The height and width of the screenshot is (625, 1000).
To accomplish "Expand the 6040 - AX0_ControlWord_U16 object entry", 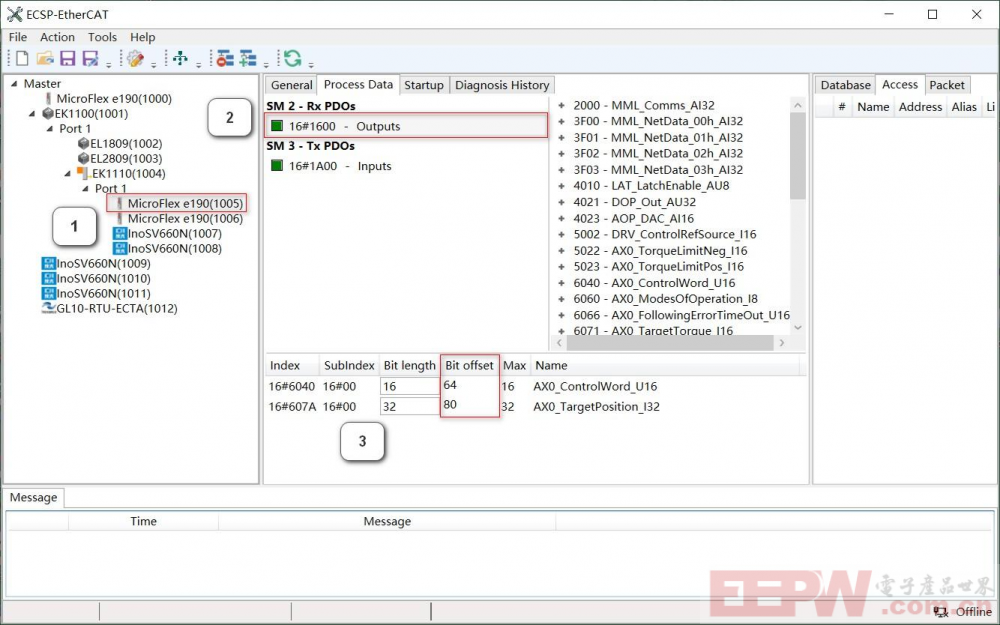I will [x=561, y=283].
